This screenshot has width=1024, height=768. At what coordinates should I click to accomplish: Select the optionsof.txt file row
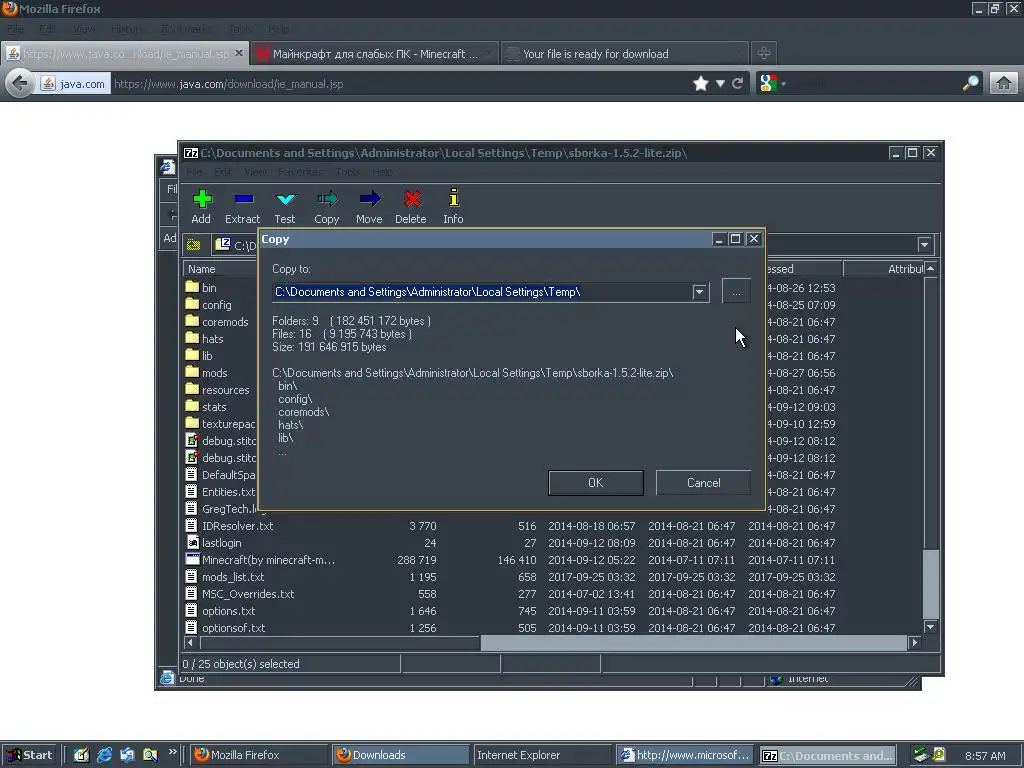(553, 628)
